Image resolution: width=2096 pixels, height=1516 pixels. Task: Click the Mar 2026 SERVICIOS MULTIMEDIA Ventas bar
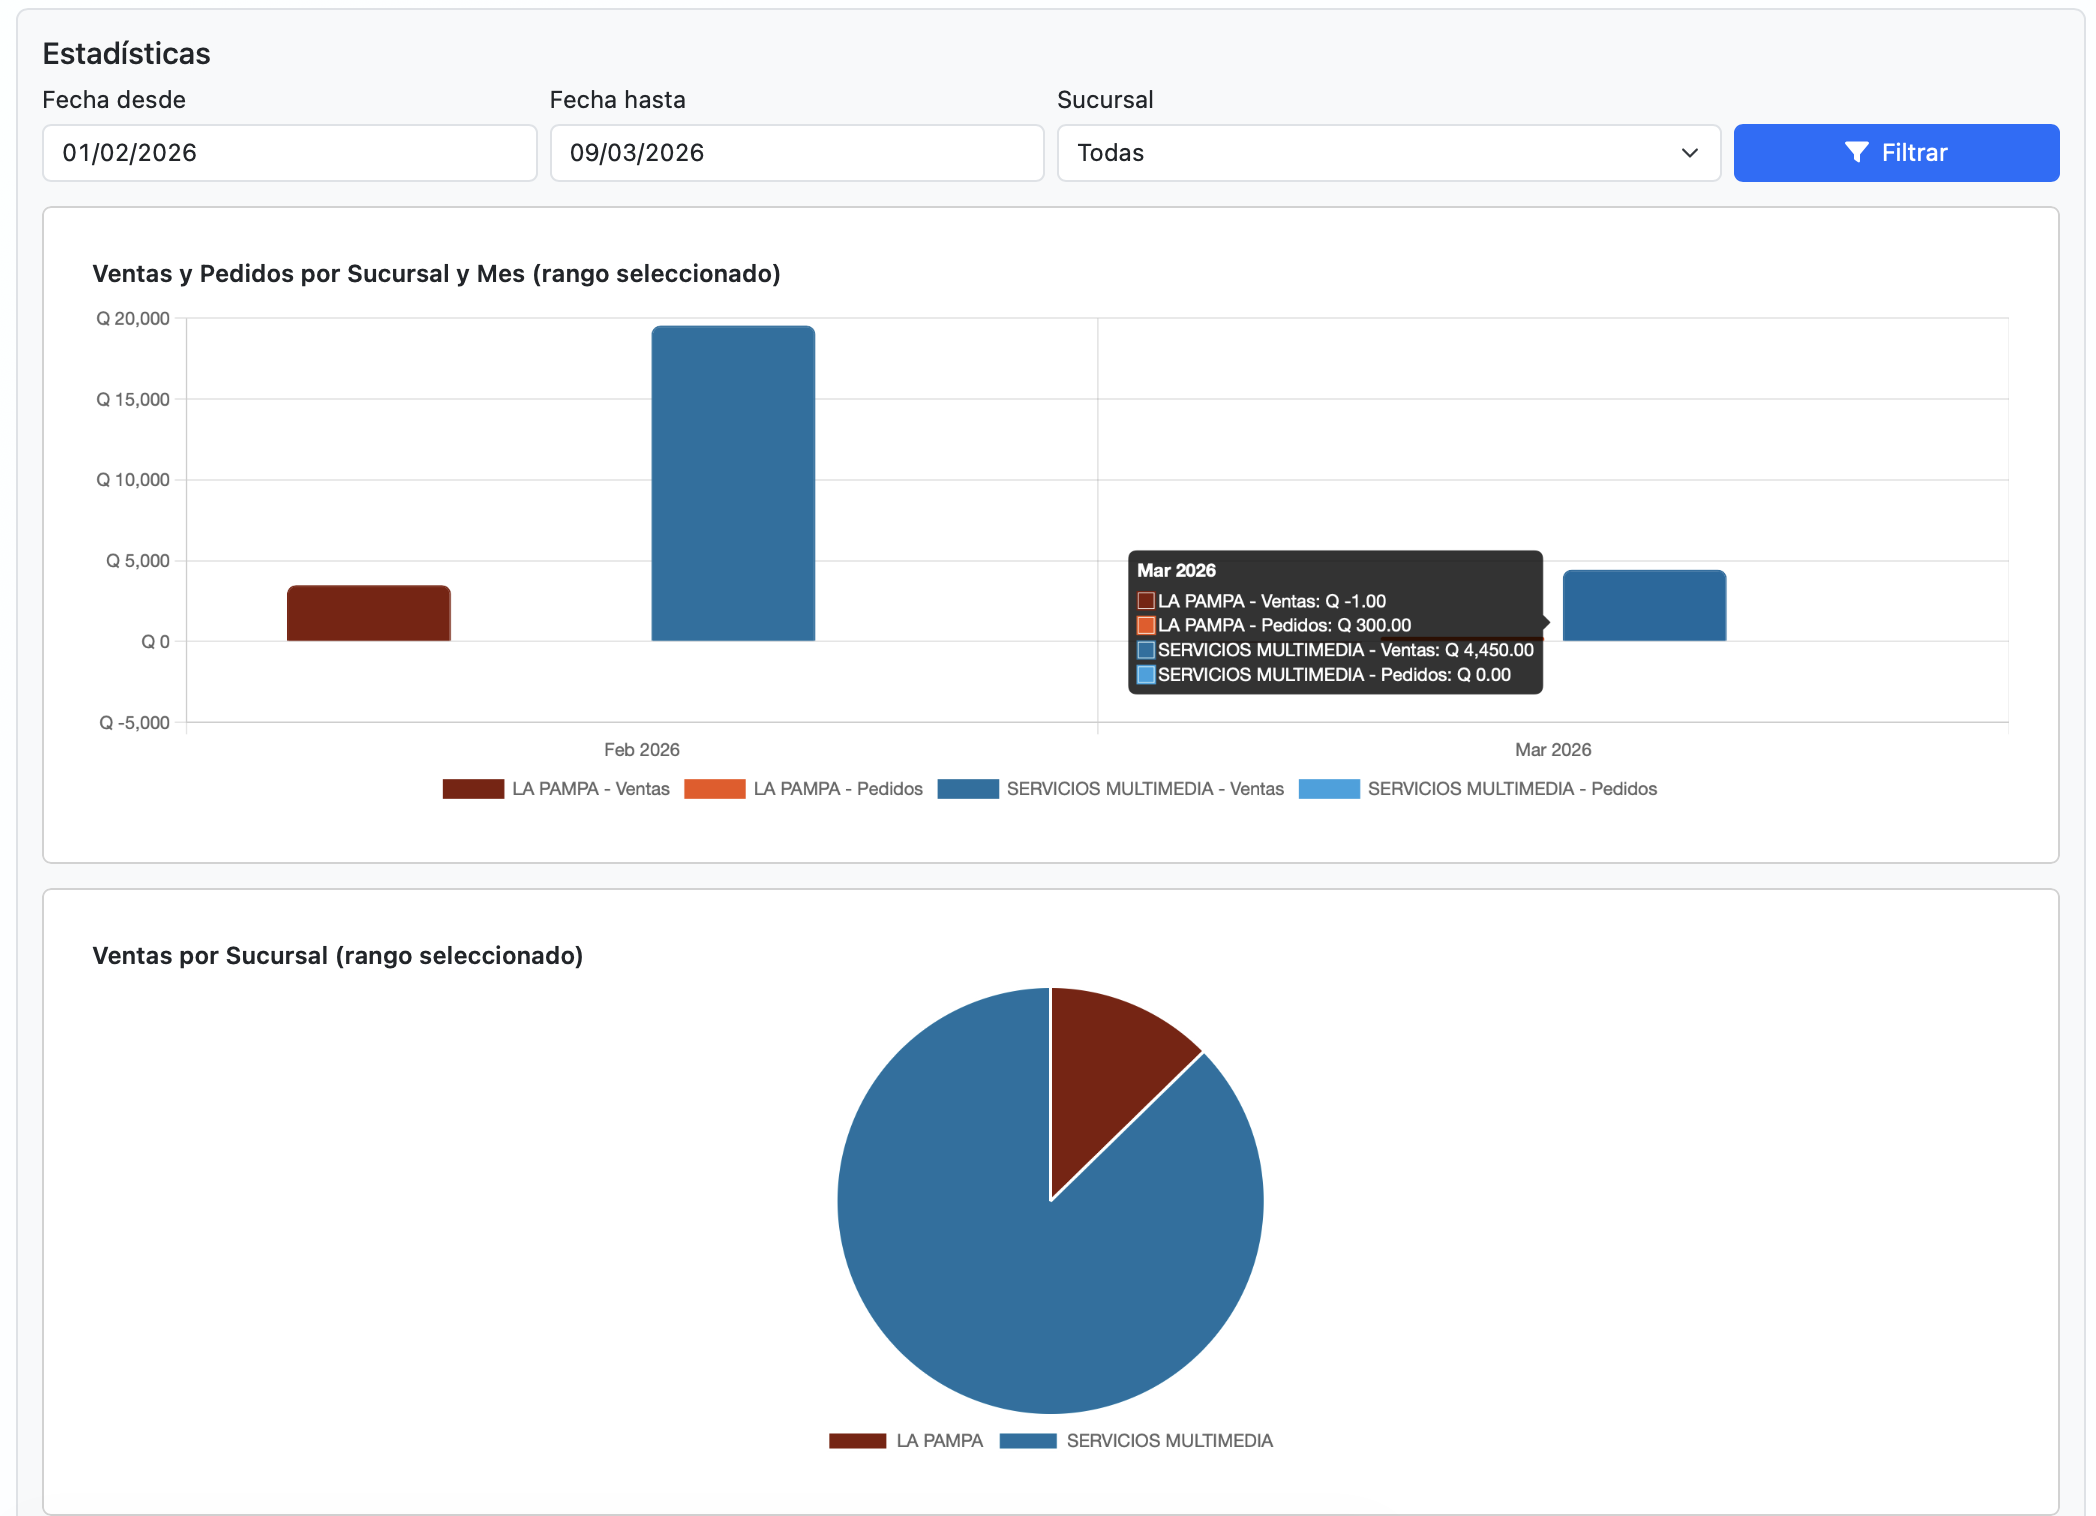coord(1644,605)
